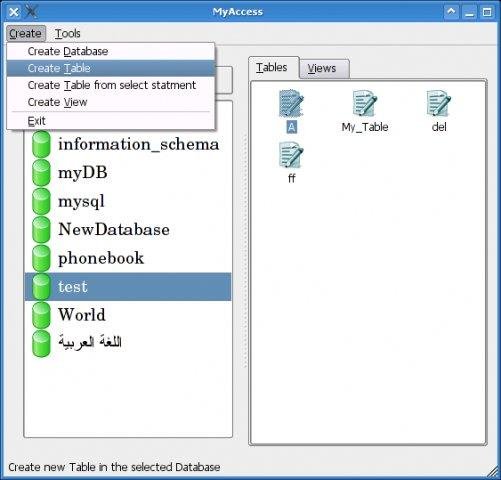Click the cylinder icon next to mysql
Screen dimensions: 501x480
[x=41, y=201]
